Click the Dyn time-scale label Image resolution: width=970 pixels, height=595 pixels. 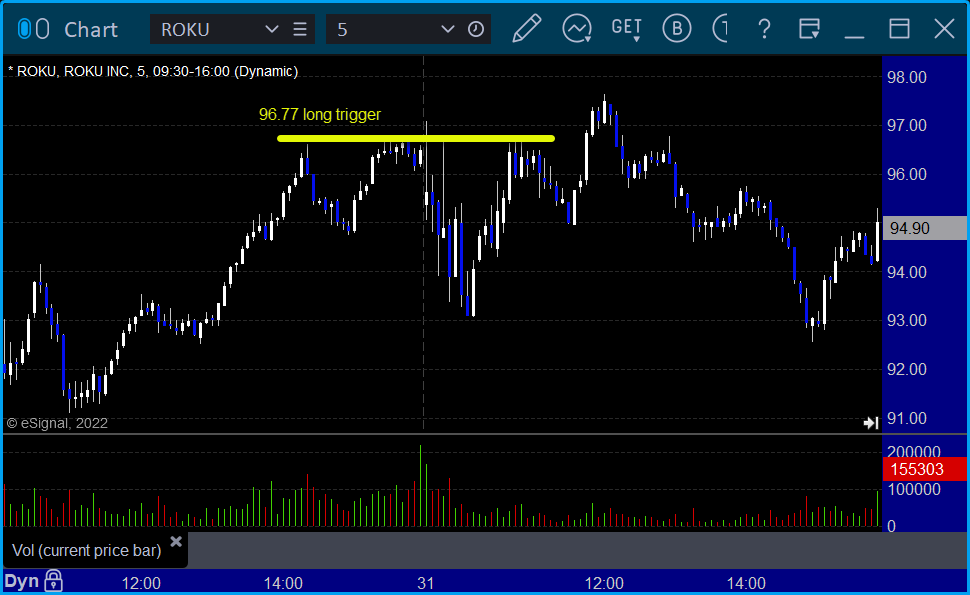coord(22,581)
